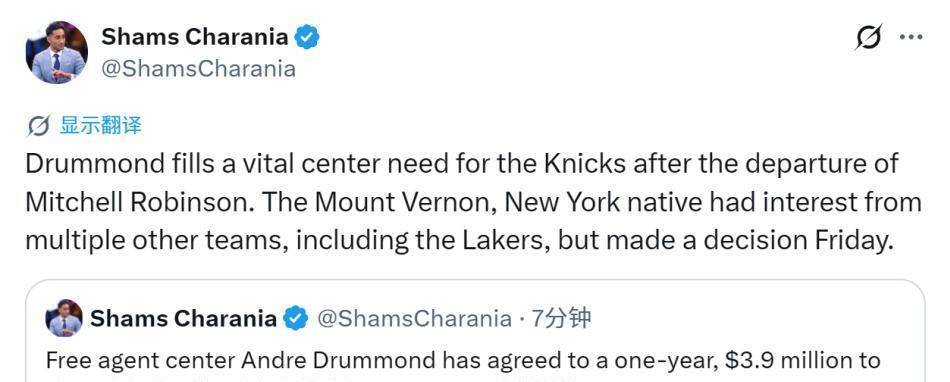The height and width of the screenshot is (382, 950).
Task: Click the Grok icon at top right
Action: pos(869,37)
